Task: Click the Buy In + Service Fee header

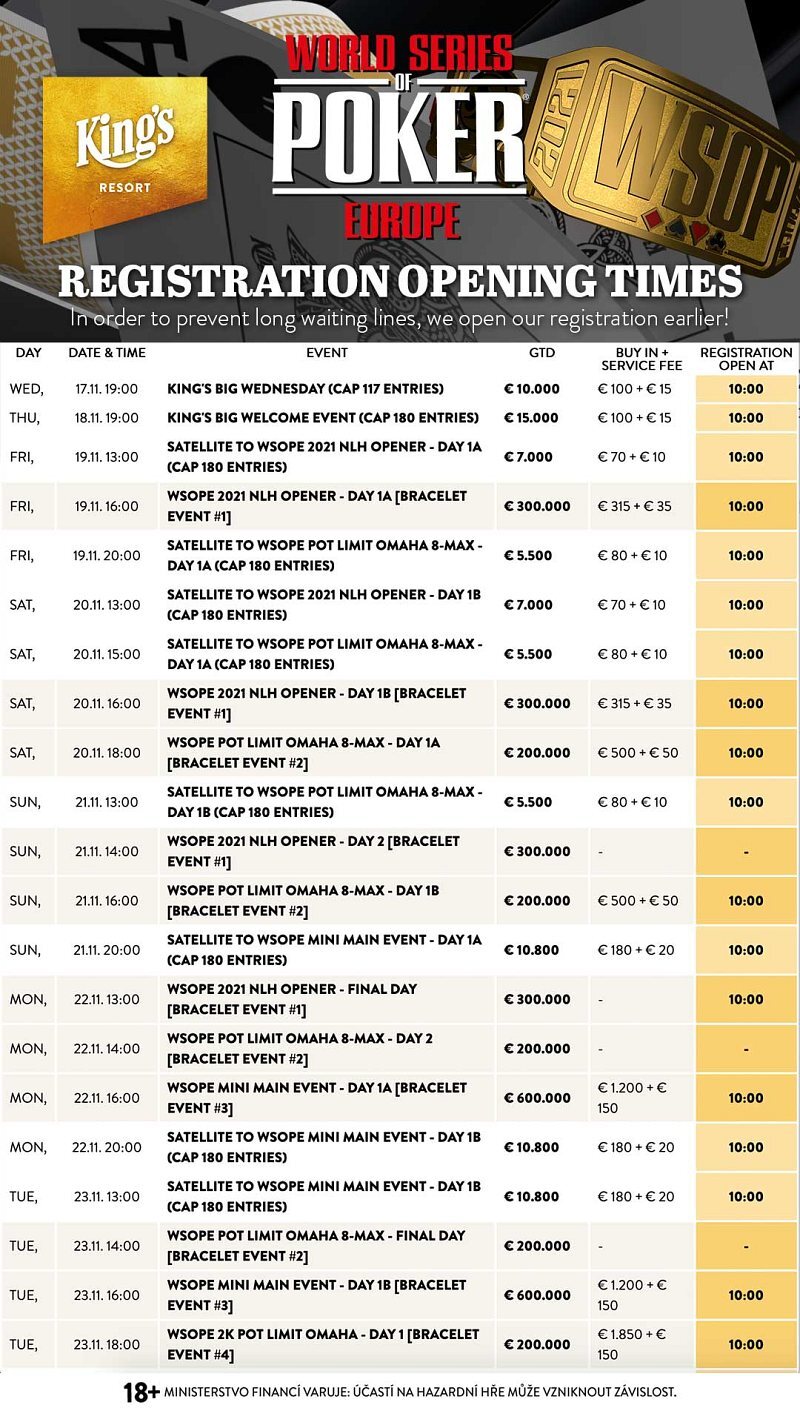Action: [642, 359]
